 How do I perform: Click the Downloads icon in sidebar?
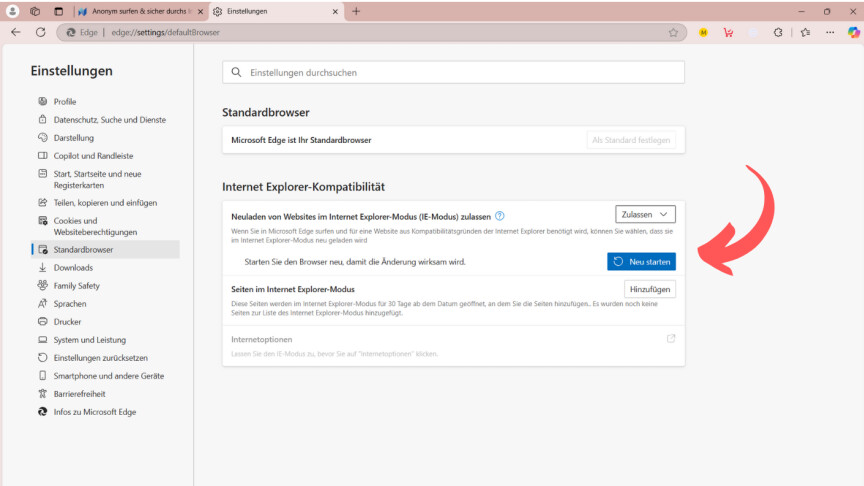pyautogui.click(x=43, y=268)
